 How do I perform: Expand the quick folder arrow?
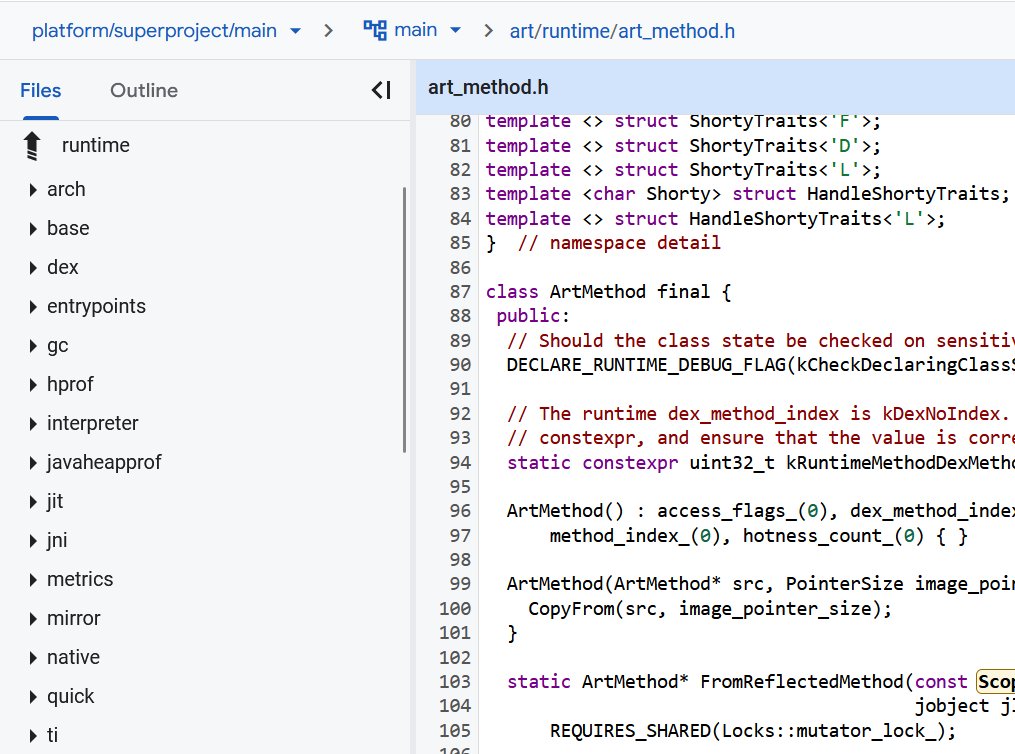pos(33,696)
